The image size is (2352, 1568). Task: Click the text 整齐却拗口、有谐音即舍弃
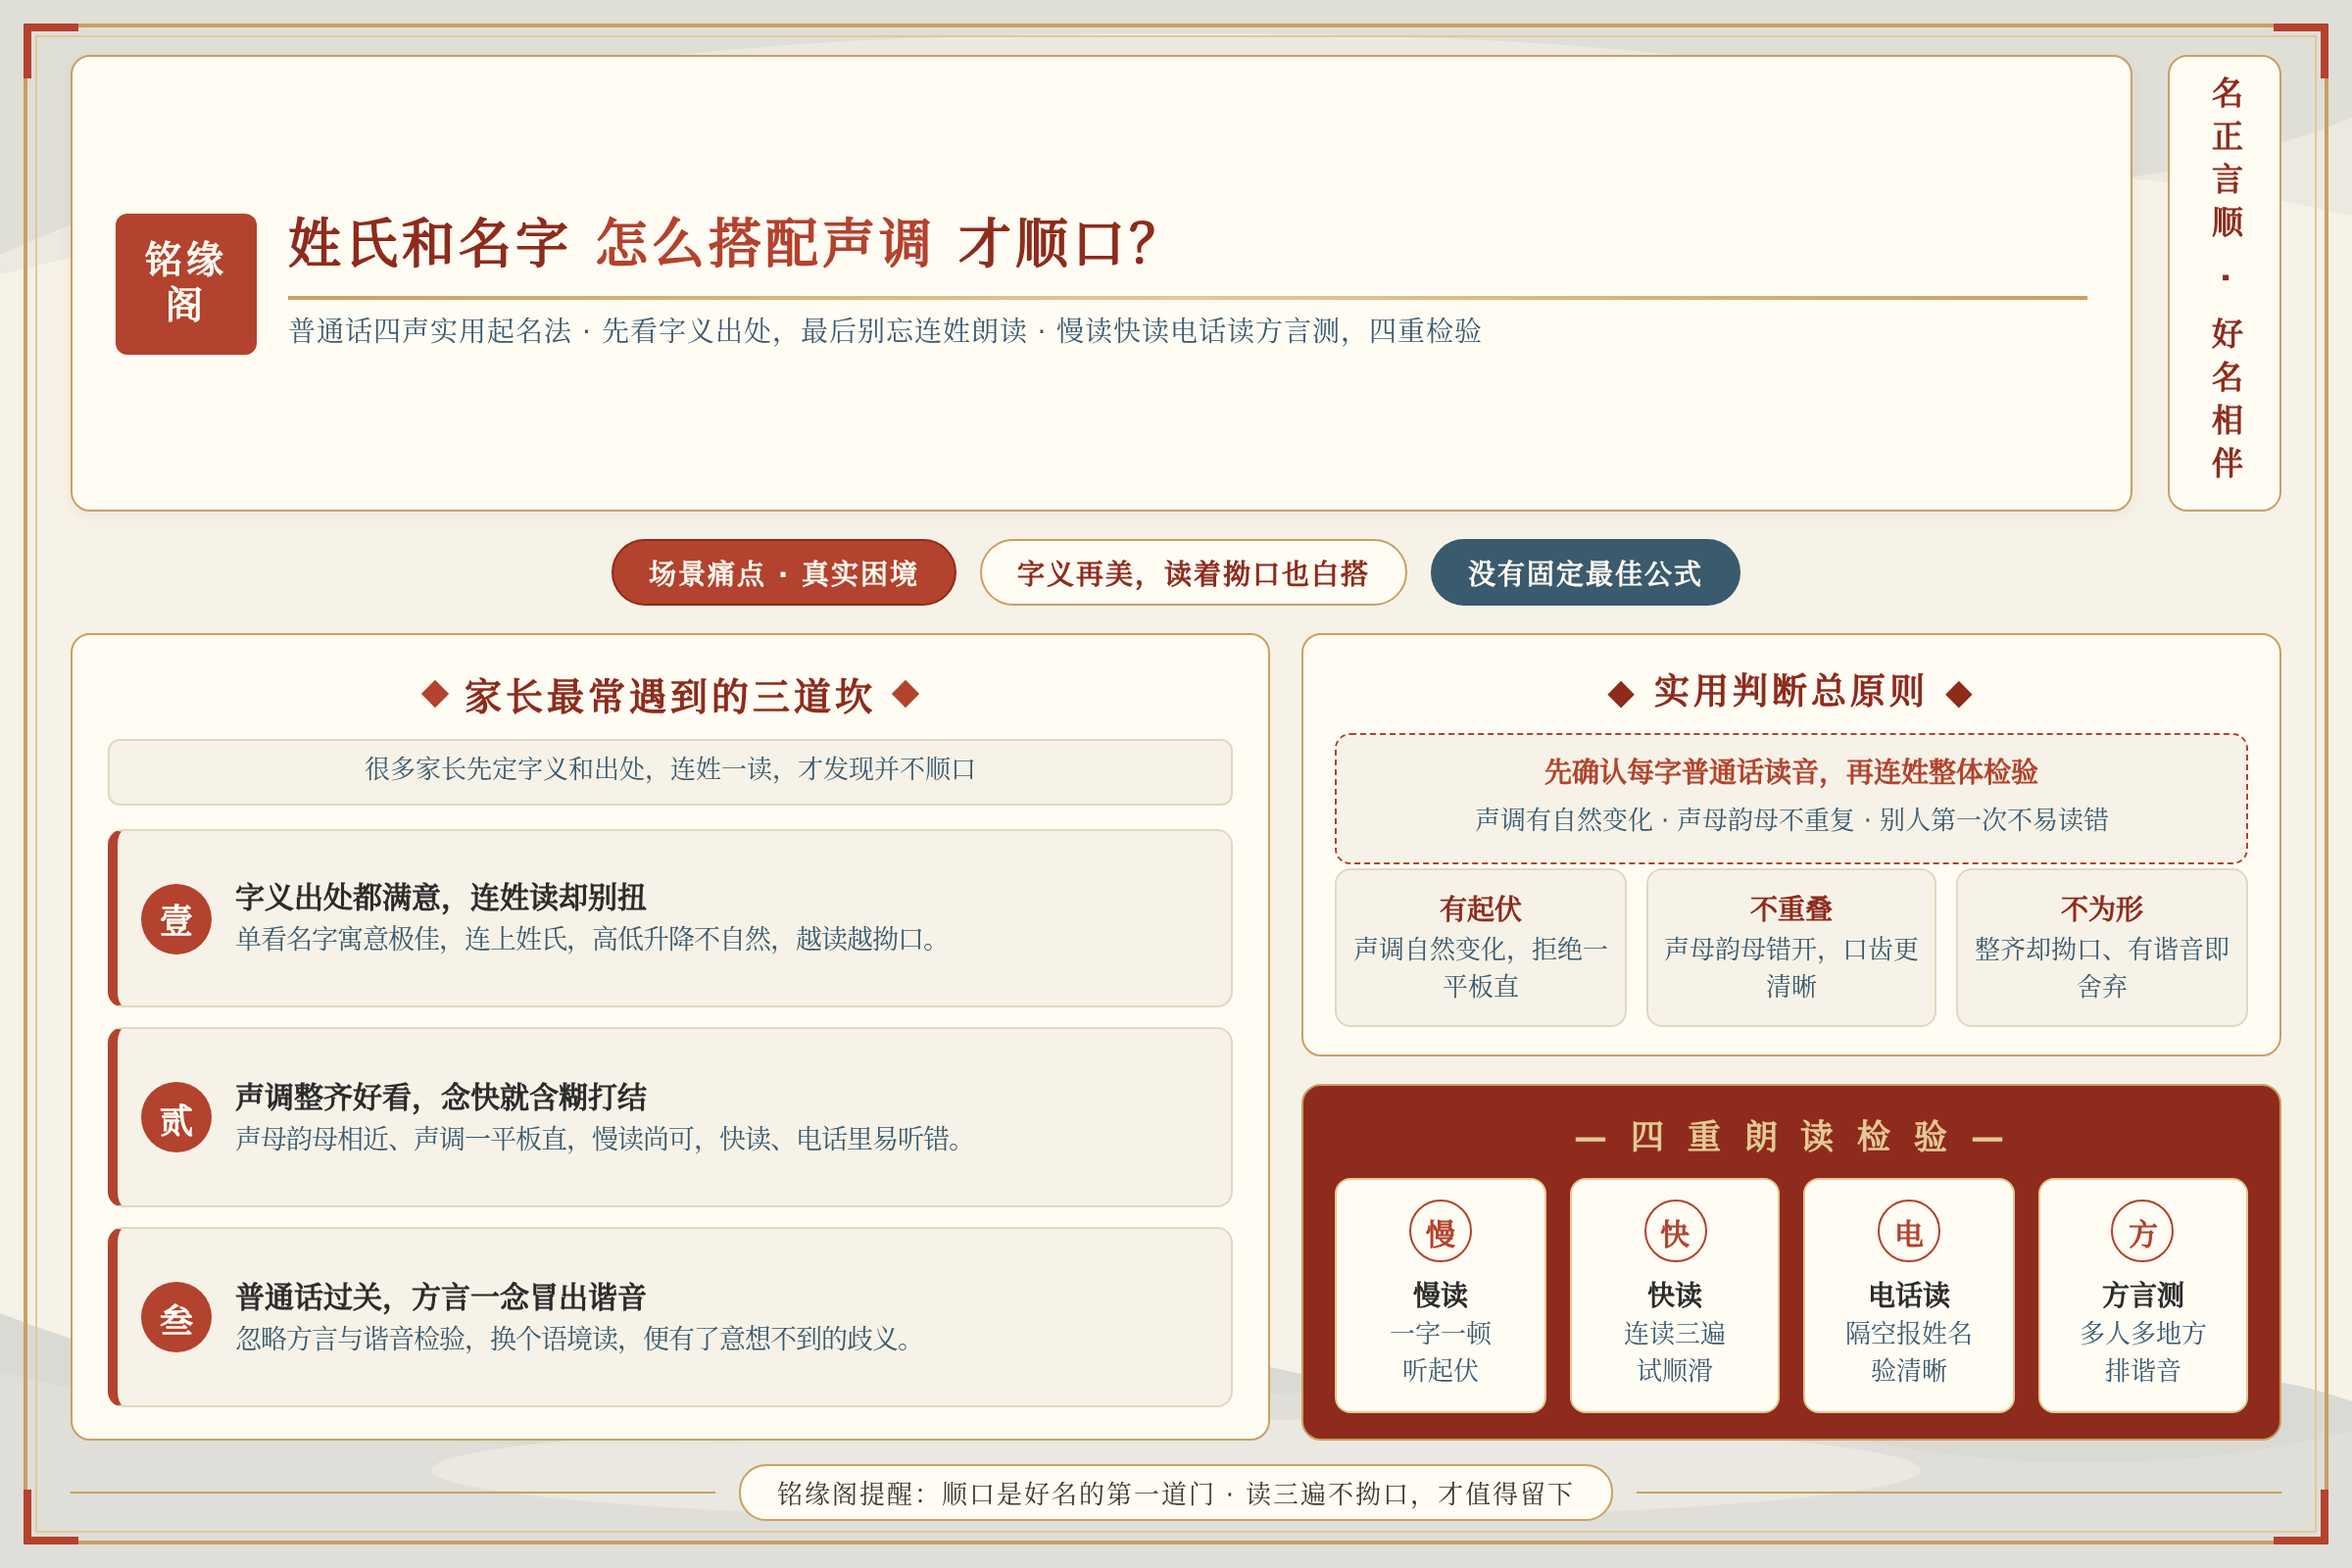pyautogui.click(x=2102, y=967)
